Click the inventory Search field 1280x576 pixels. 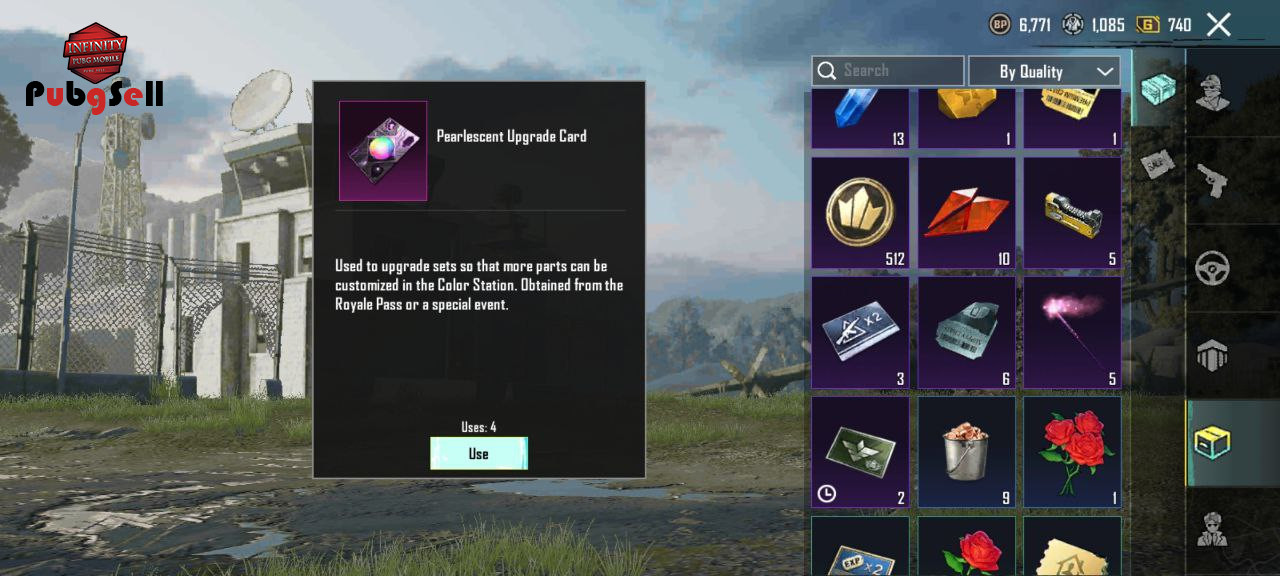(x=888, y=71)
